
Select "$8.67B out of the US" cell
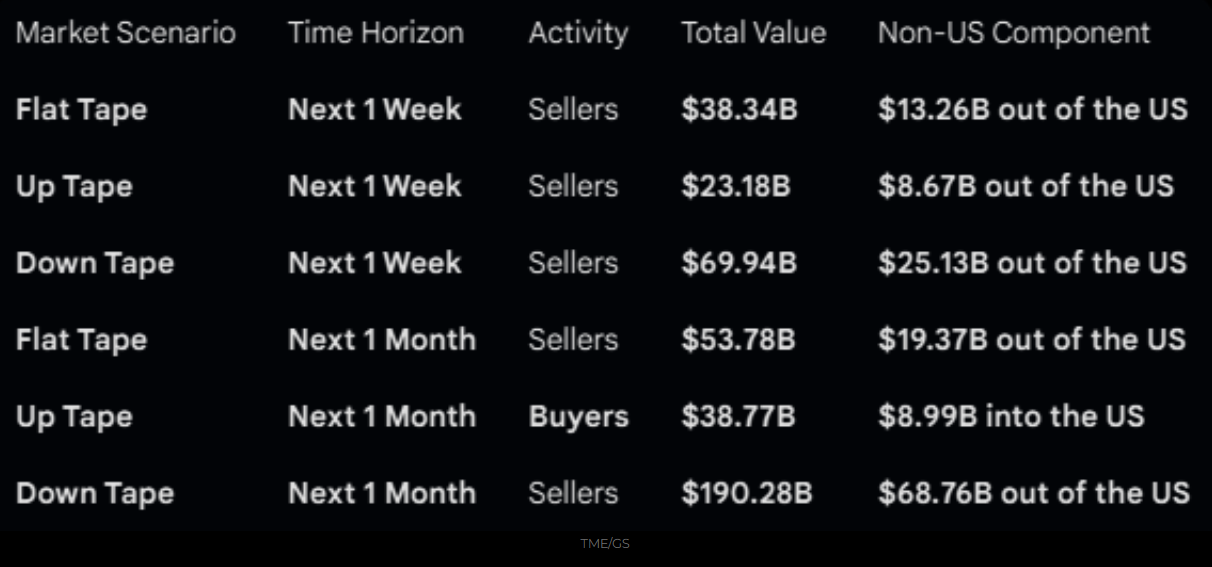1026,186
